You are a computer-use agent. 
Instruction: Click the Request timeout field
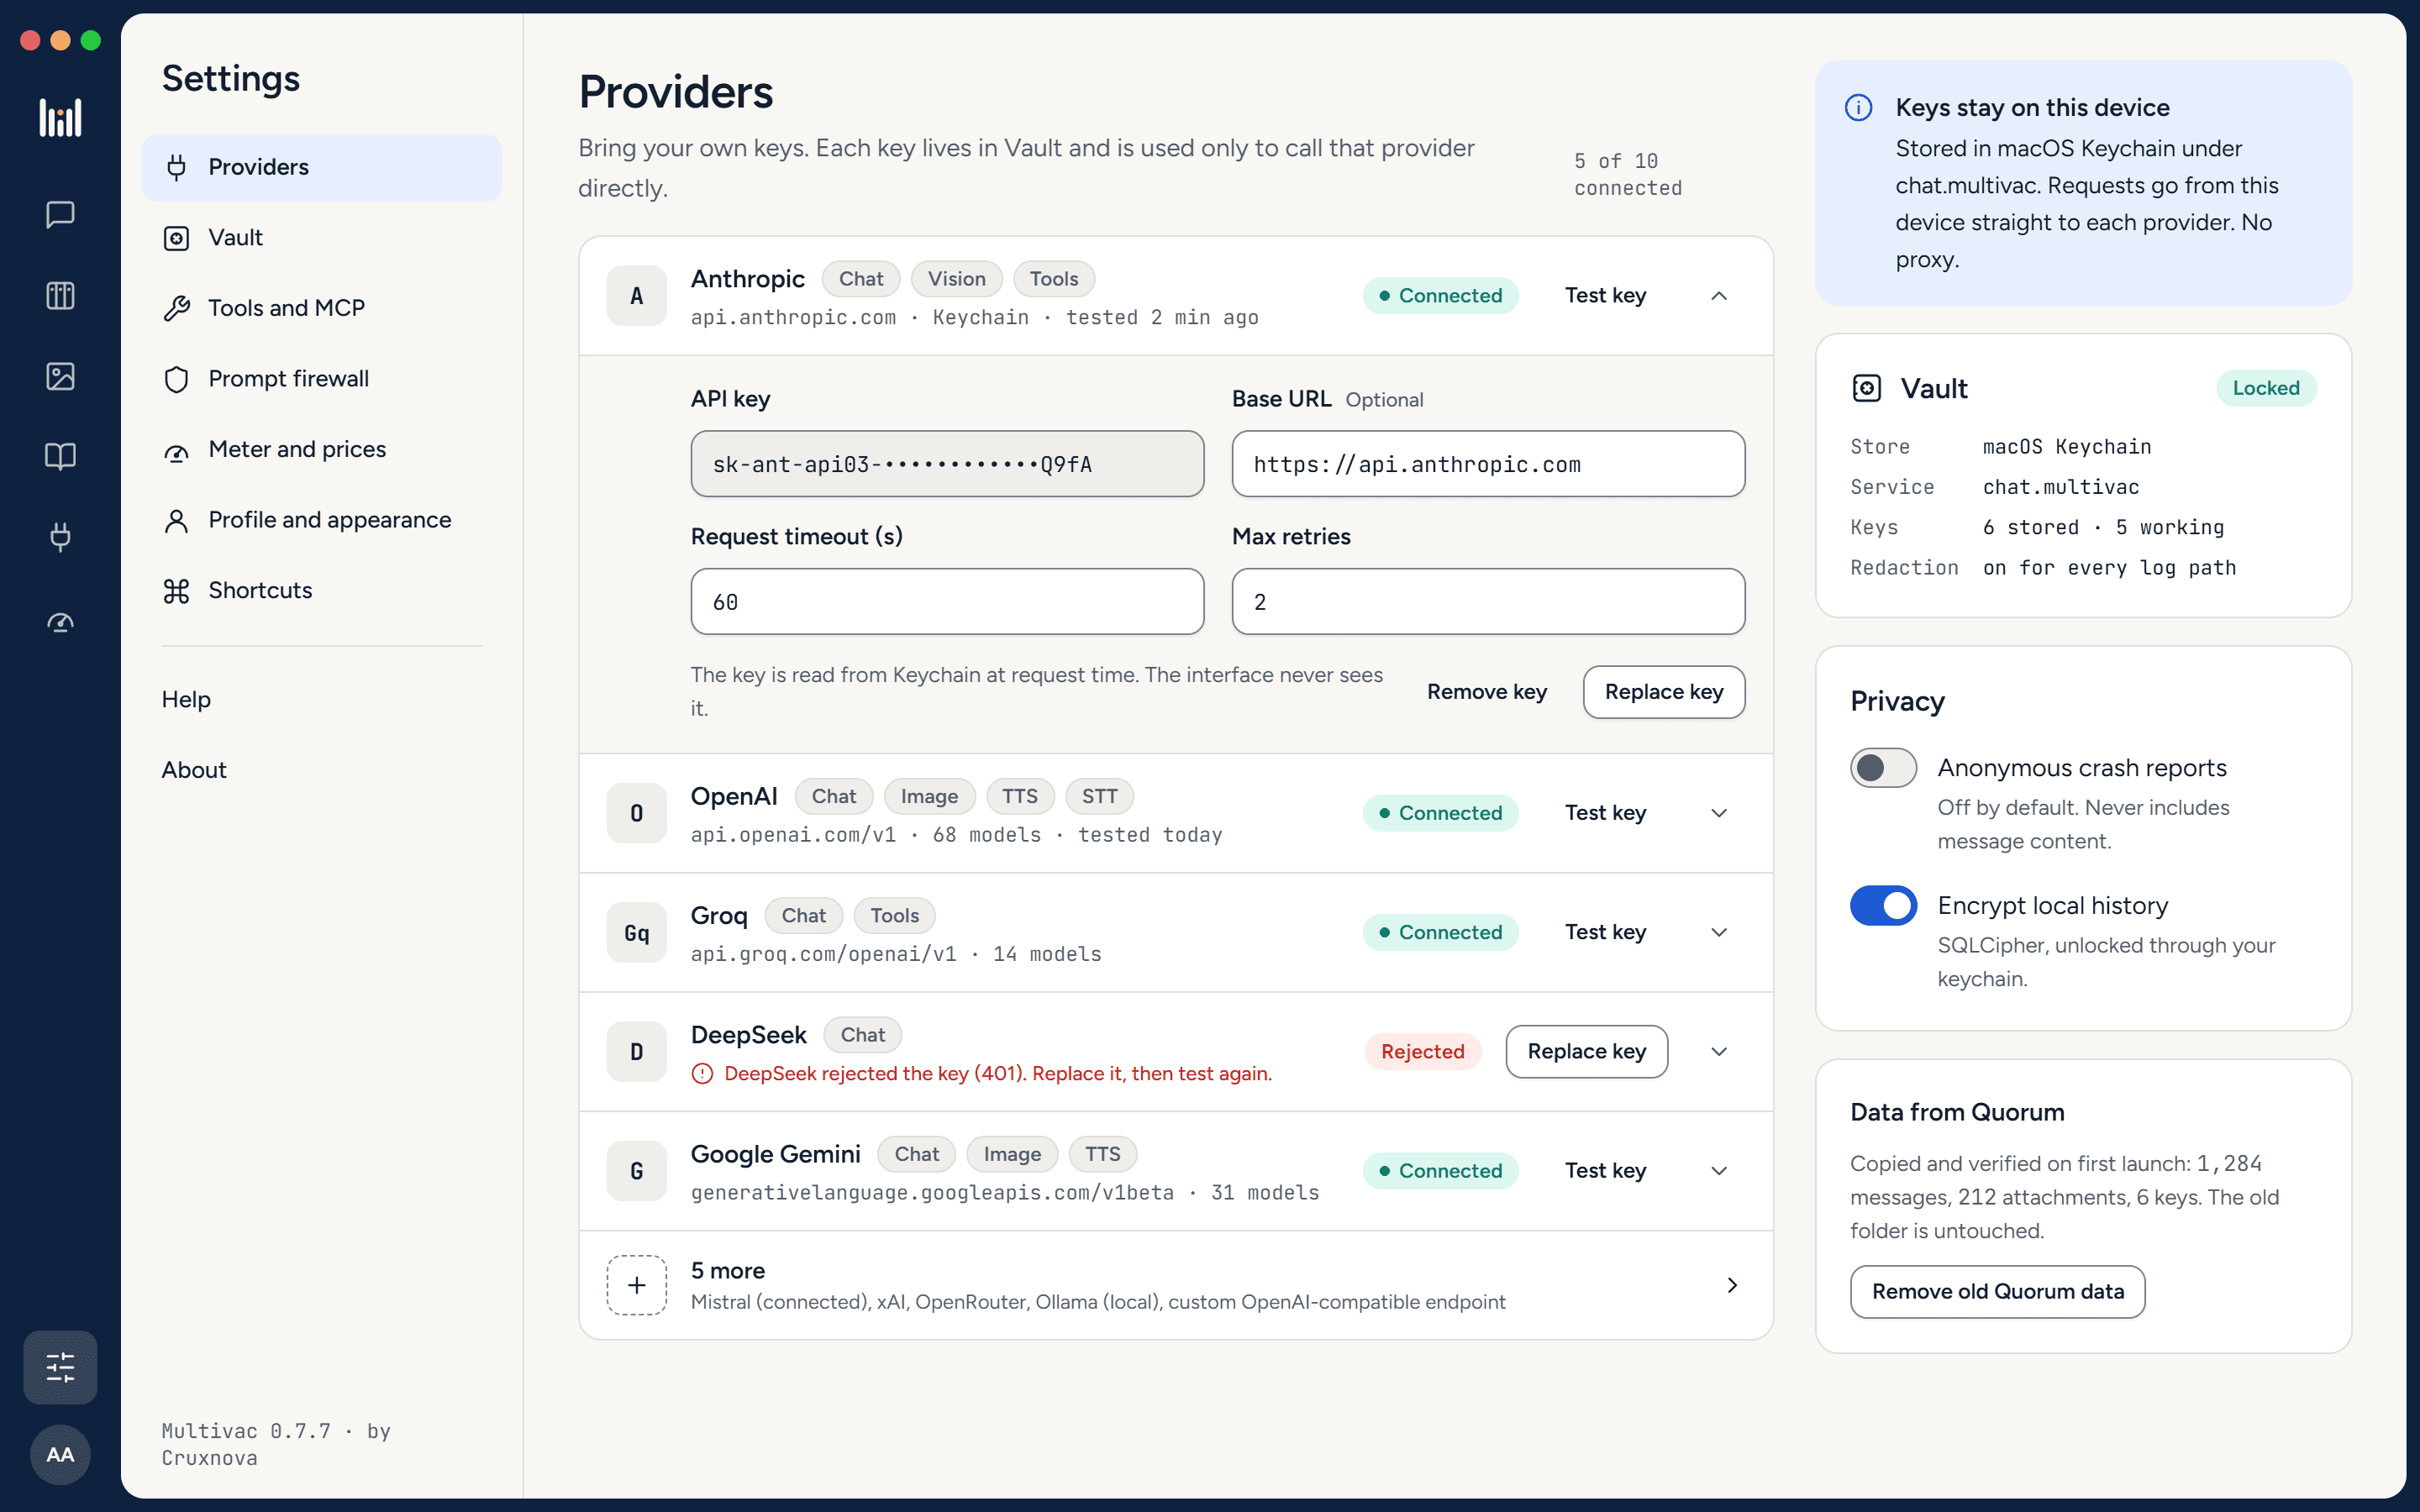(947, 602)
